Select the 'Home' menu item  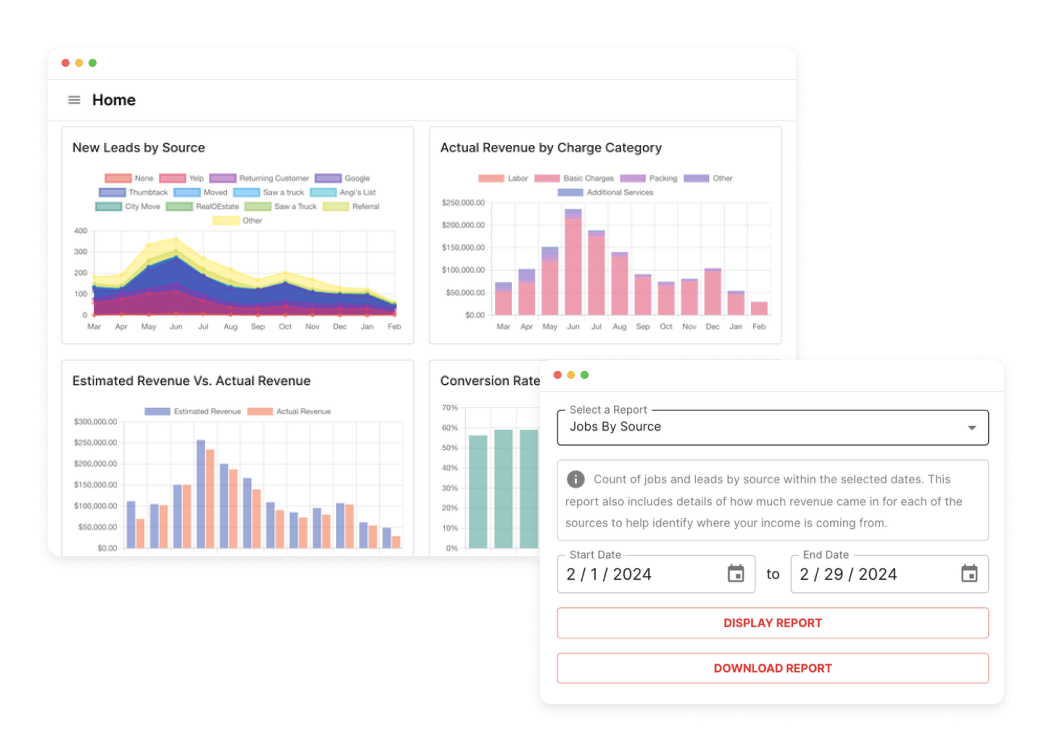pos(113,100)
